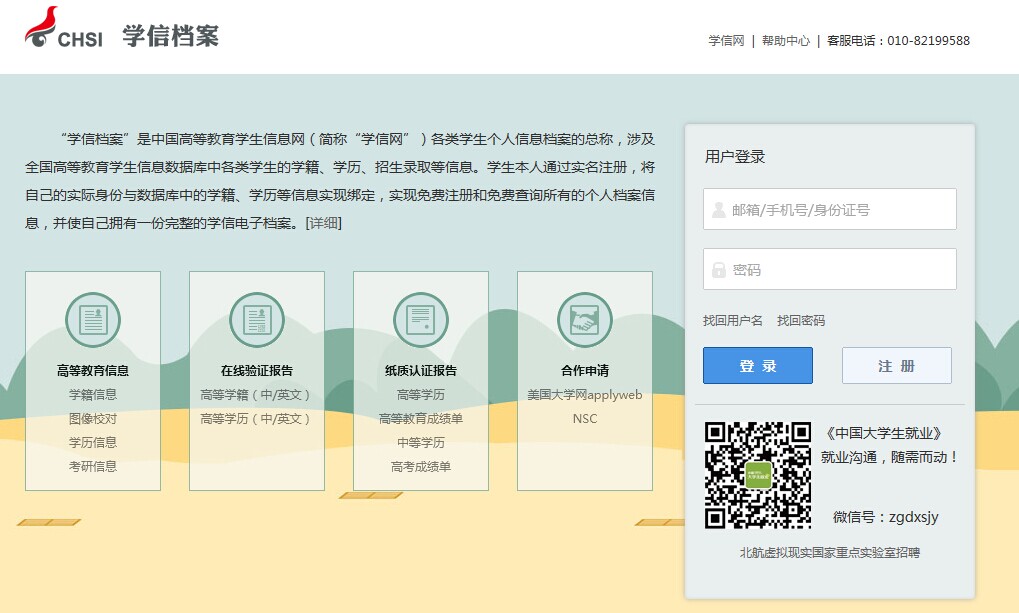This screenshot has width=1019, height=613.
Task: Click the 在线验证报告 circular icon
Action: point(257,320)
